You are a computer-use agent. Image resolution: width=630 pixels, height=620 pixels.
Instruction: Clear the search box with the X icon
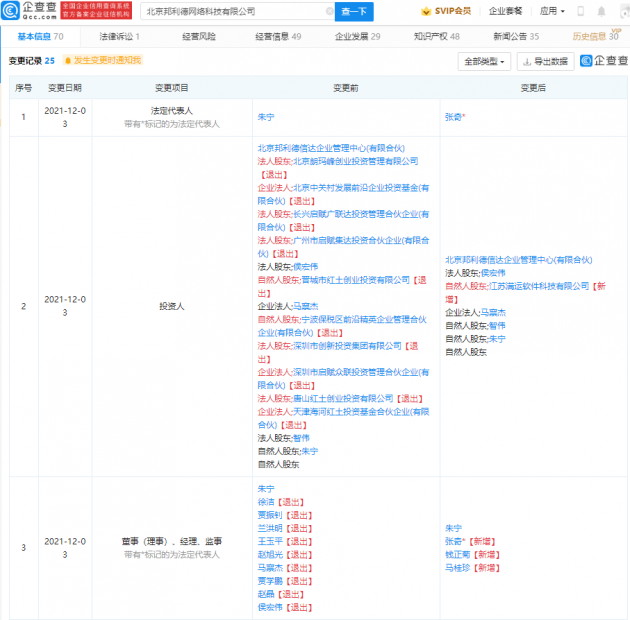click(329, 11)
